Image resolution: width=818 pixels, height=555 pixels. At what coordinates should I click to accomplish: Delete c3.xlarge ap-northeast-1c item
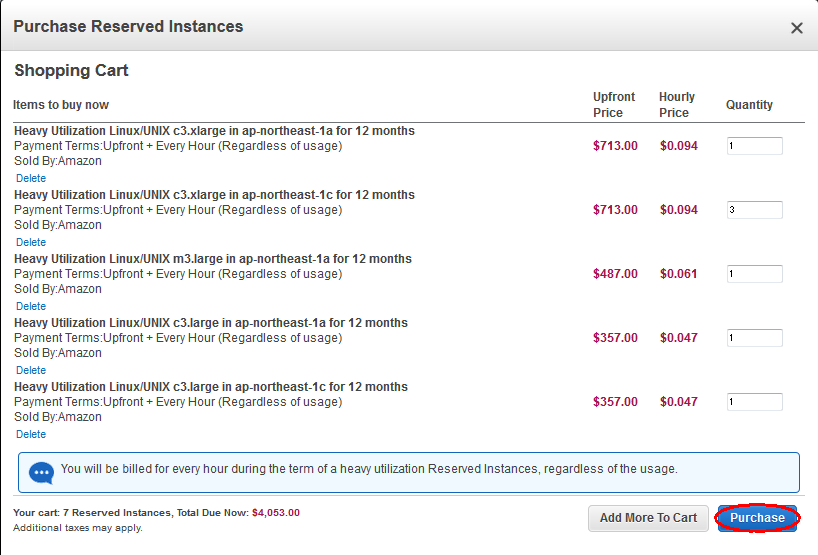pos(31,242)
